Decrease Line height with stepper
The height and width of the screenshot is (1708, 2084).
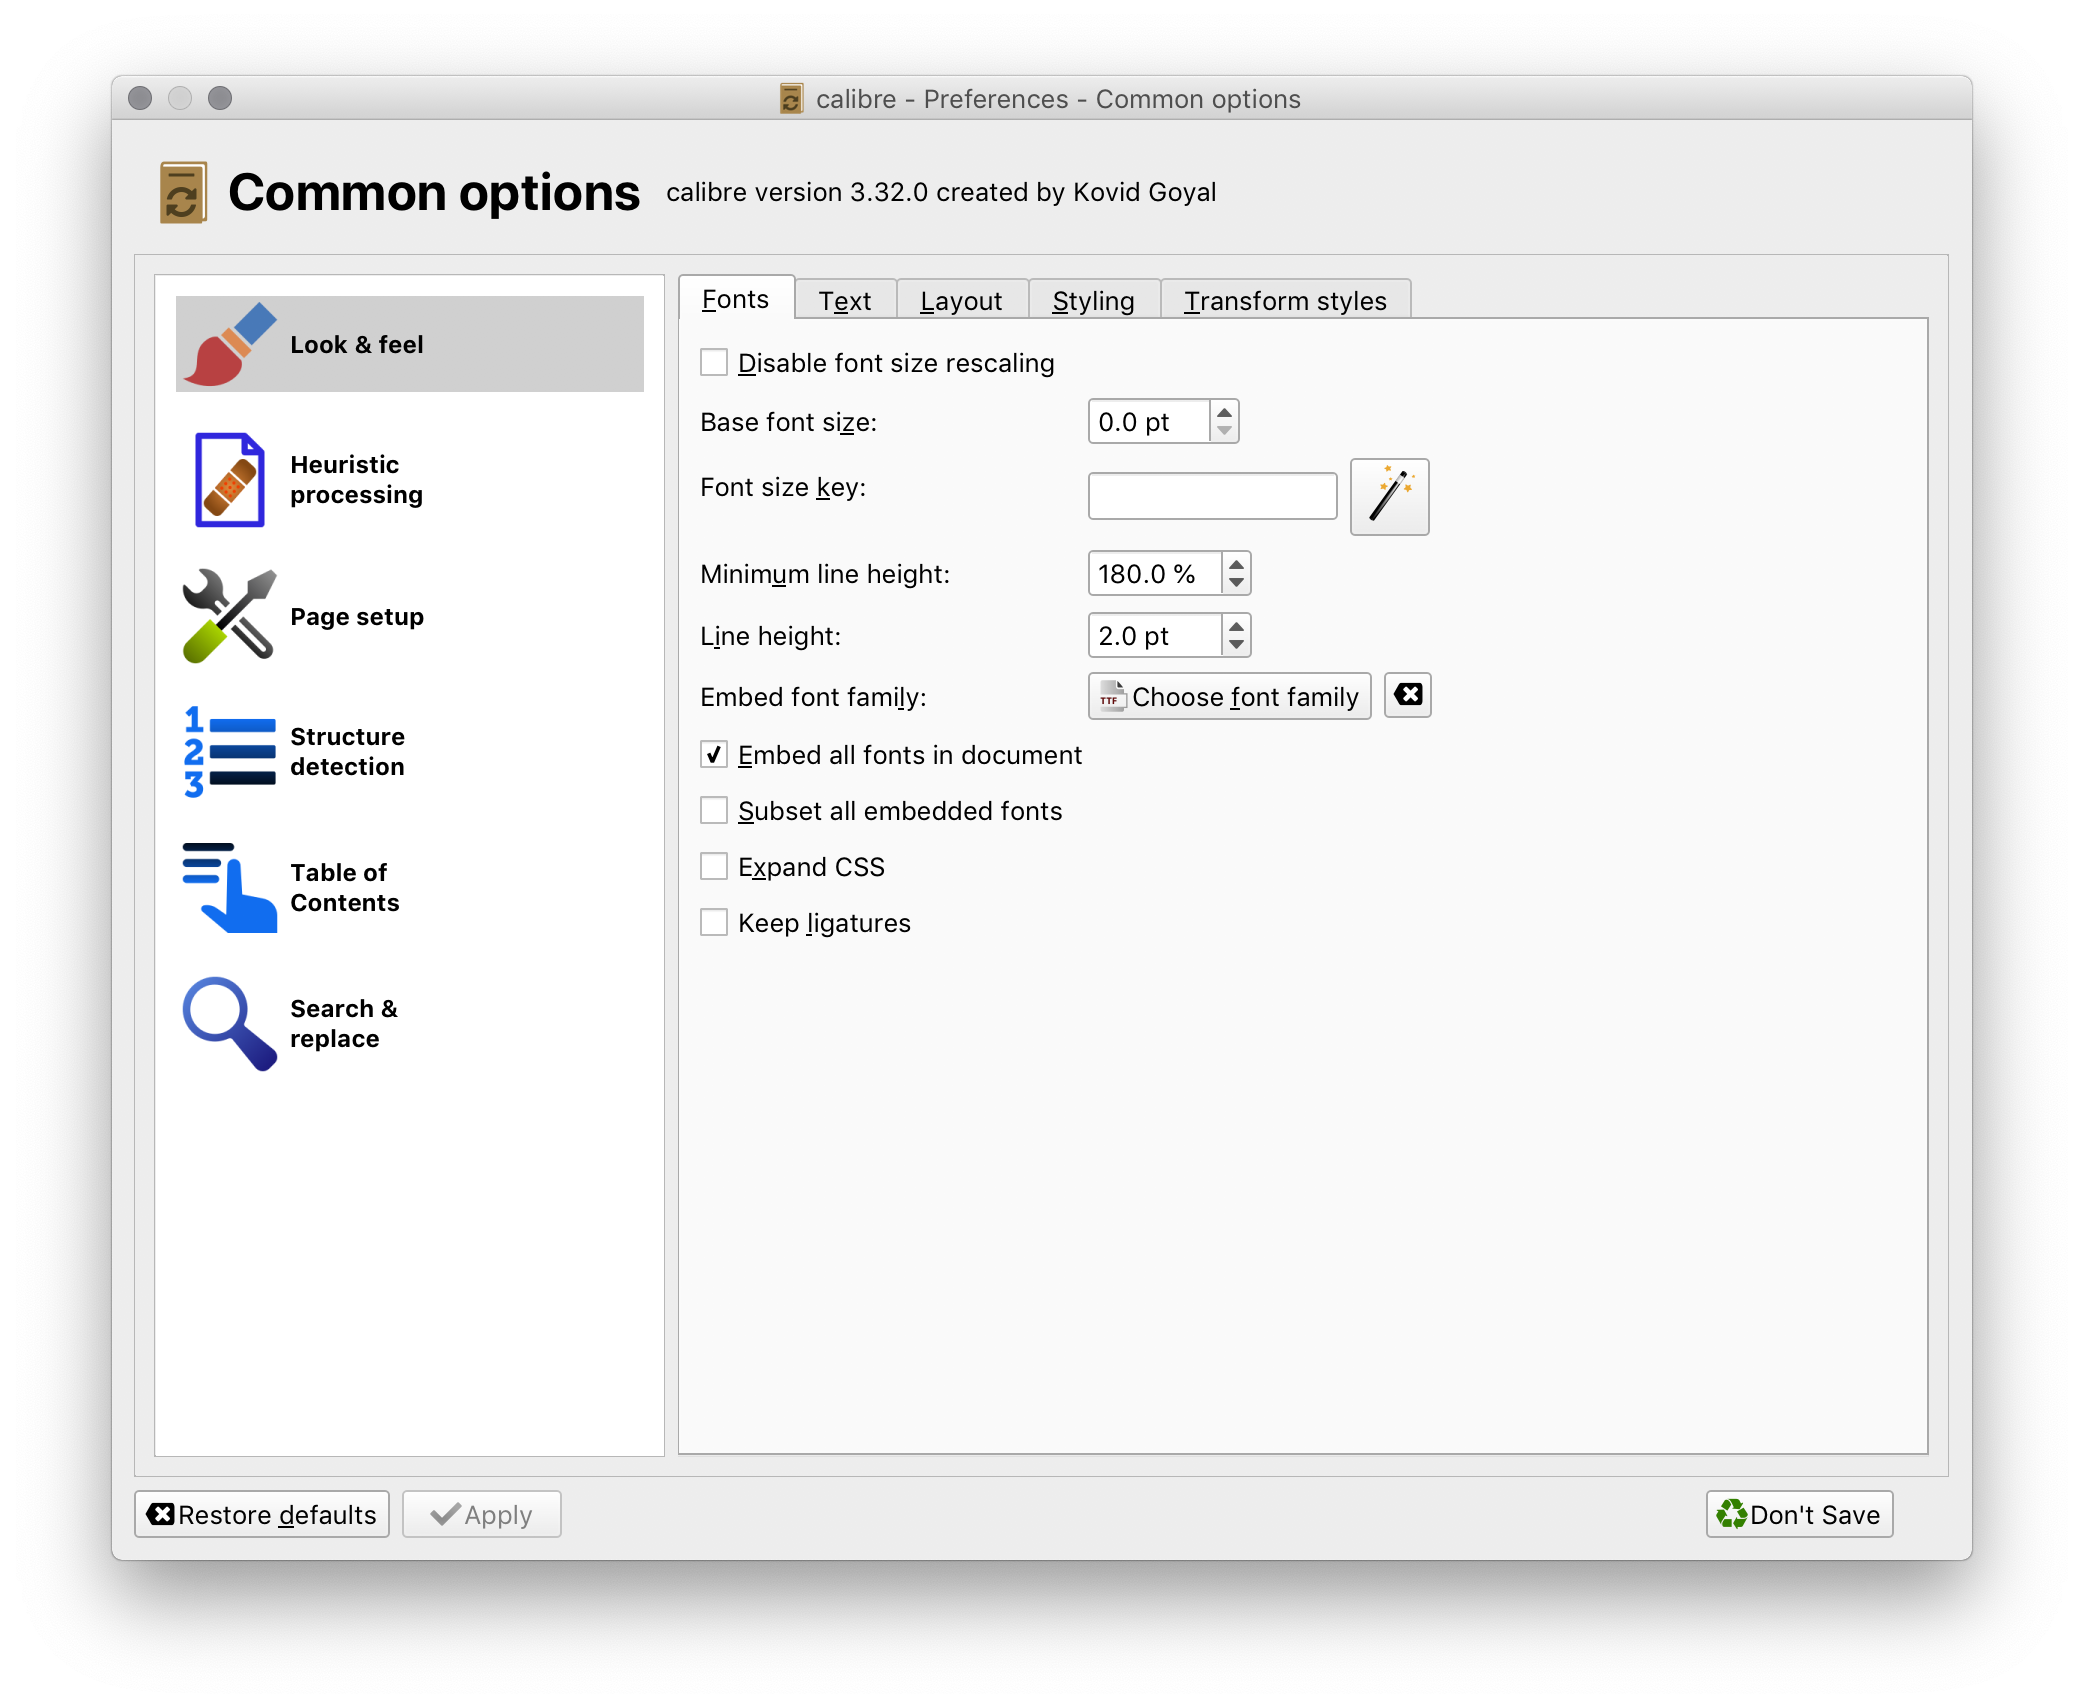coord(1236,644)
